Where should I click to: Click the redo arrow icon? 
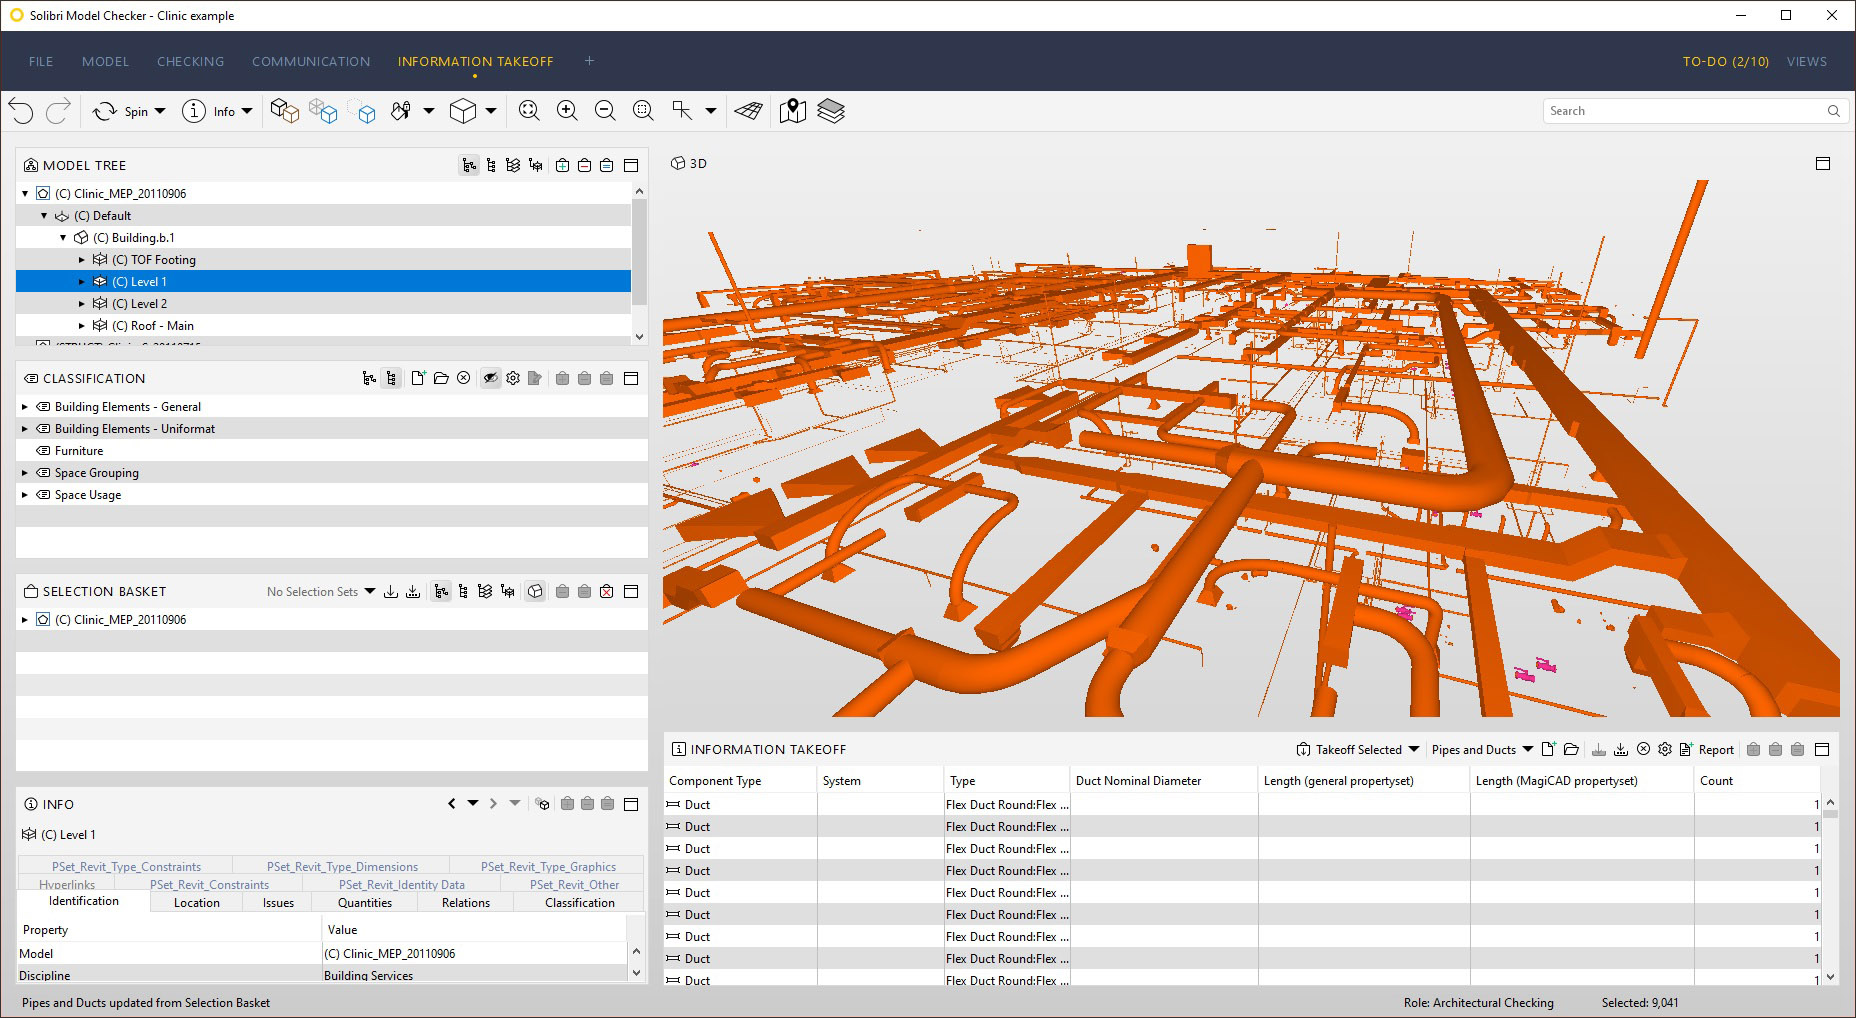58,111
